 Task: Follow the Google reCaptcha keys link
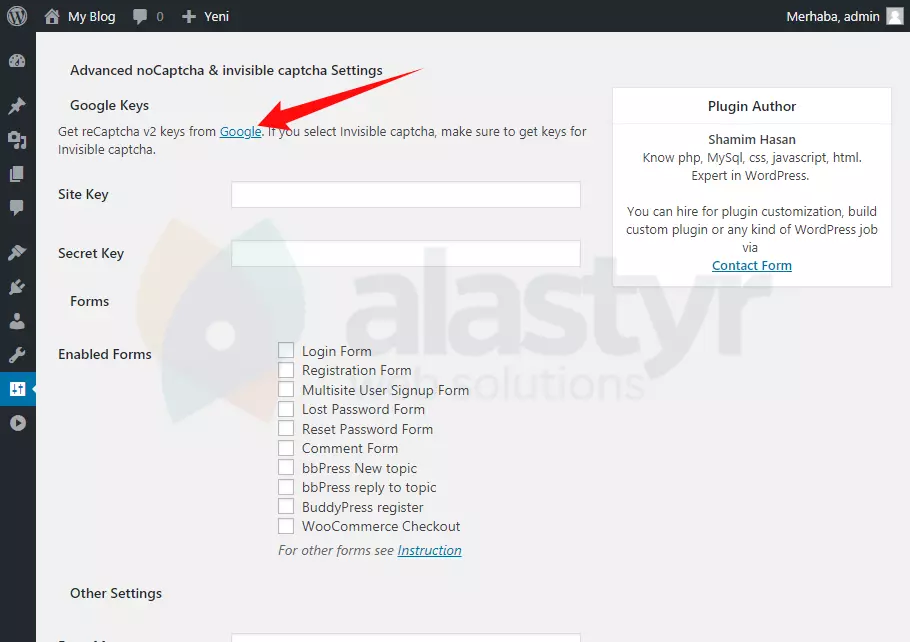tap(240, 131)
